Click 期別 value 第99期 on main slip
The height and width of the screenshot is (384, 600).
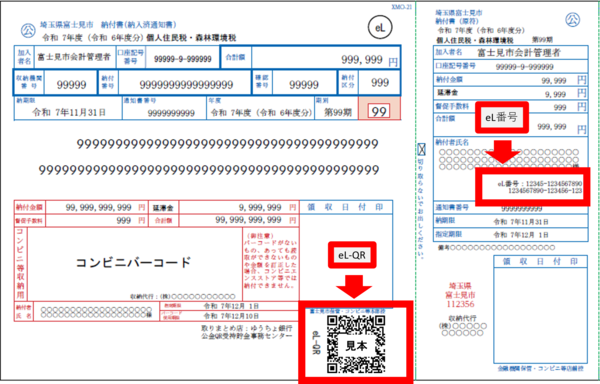tap(338, 112)
